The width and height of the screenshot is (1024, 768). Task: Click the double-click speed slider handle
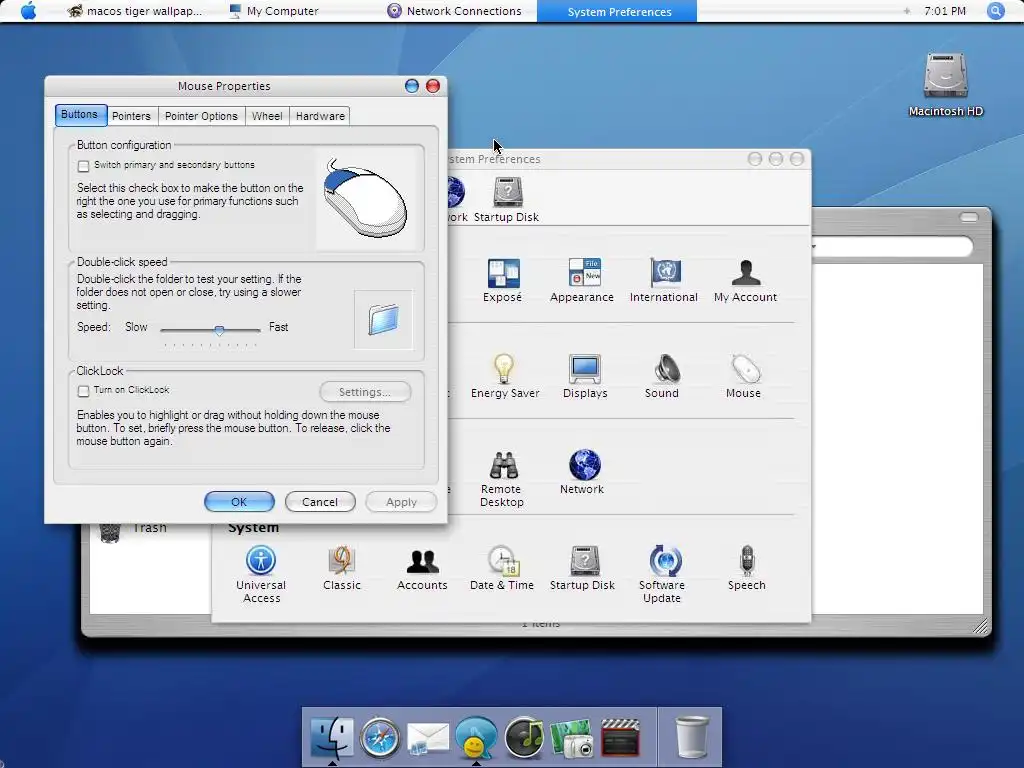click(x=219, y=330)
